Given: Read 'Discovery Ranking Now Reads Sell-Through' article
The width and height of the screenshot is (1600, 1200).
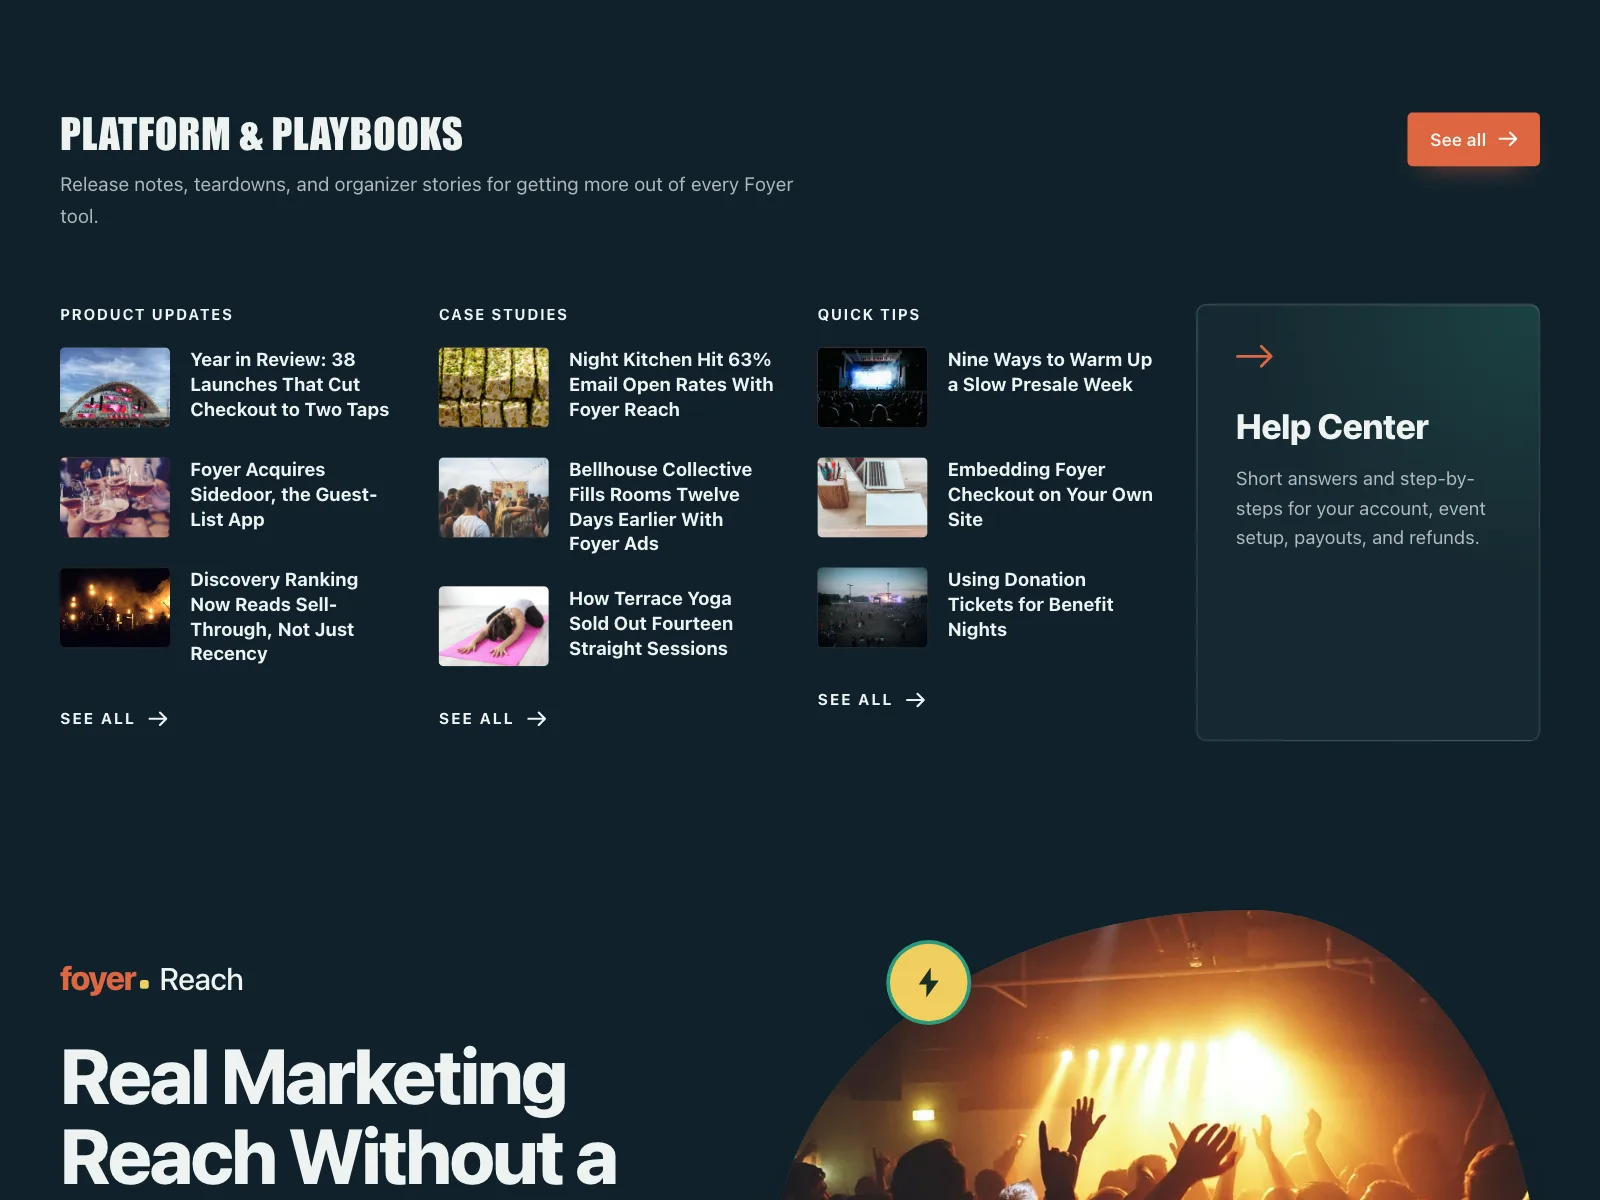Looking at the screenshot, I should [x=274, y=616].
